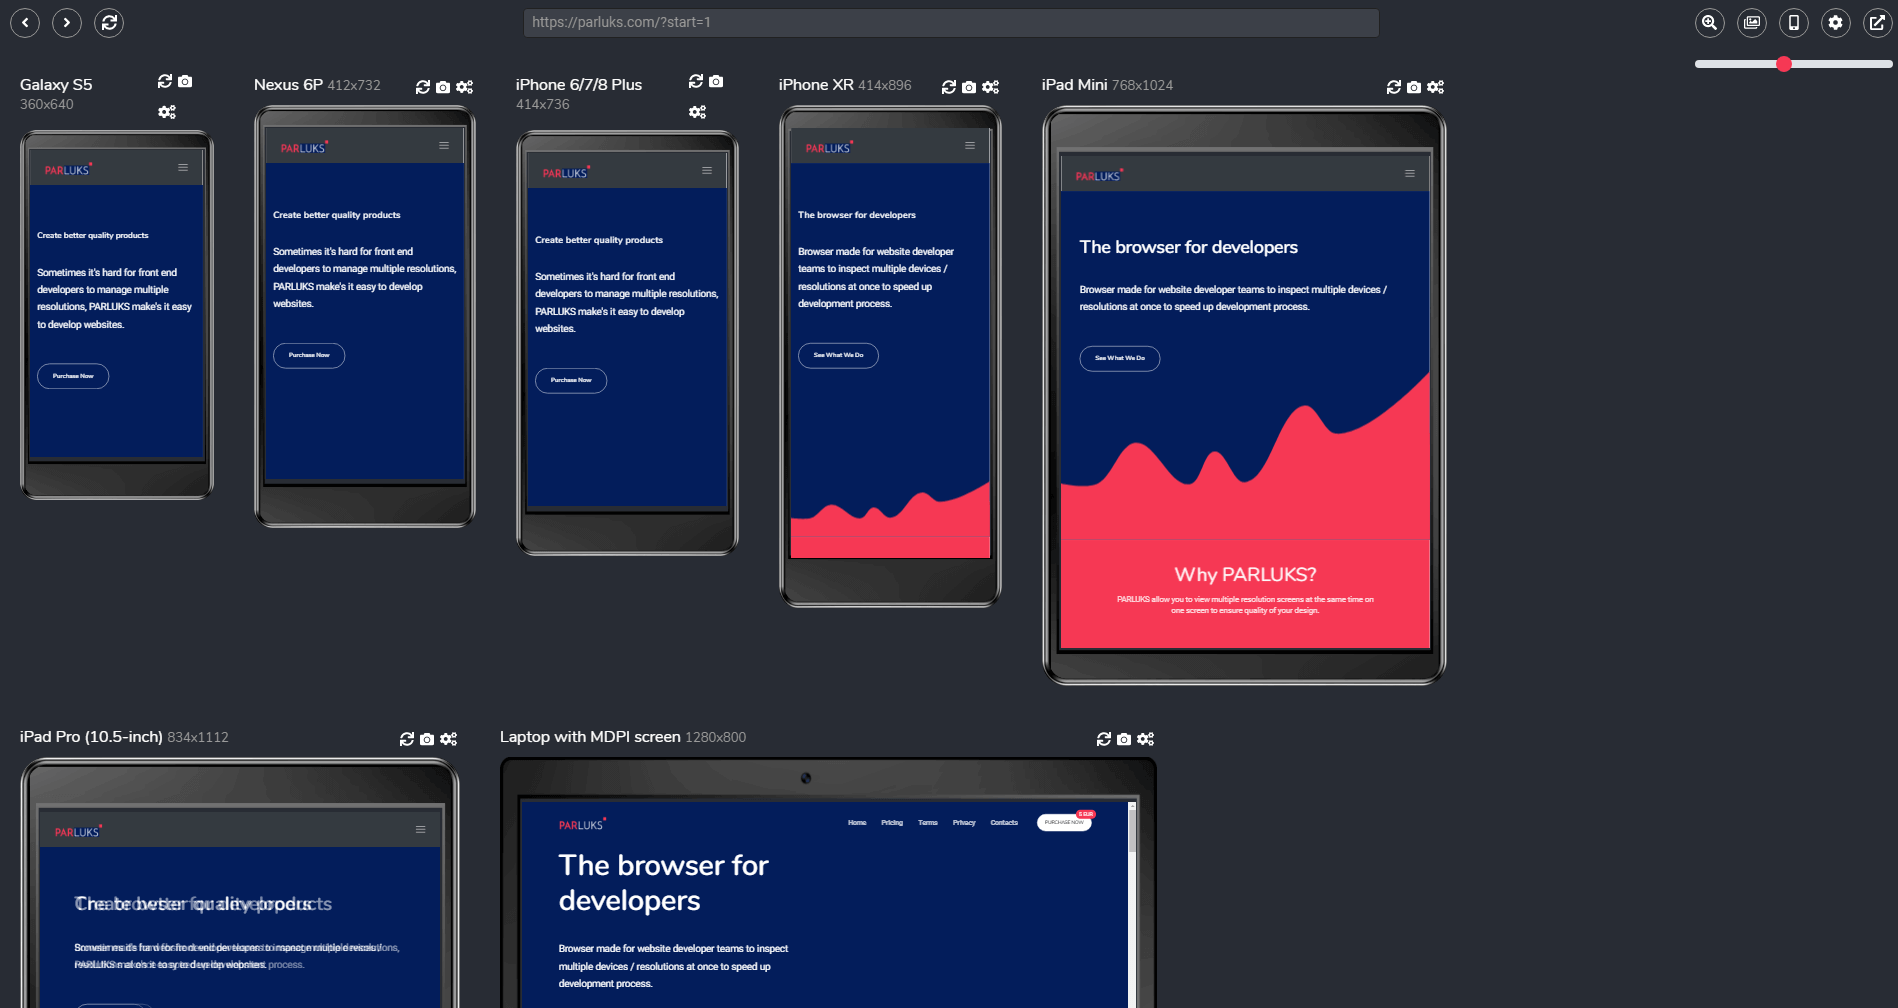The height and width of the screenshot is (1008, 1898).
Task: Click the 'Laptop with MDPI screen' device title
Action: (590, 737)
